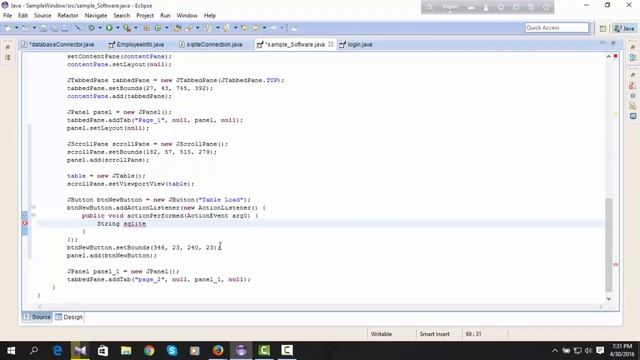Screen dimensions: 640x360
Task: Collapse the addActionListener code fold
Action: [x=33, y=207]
